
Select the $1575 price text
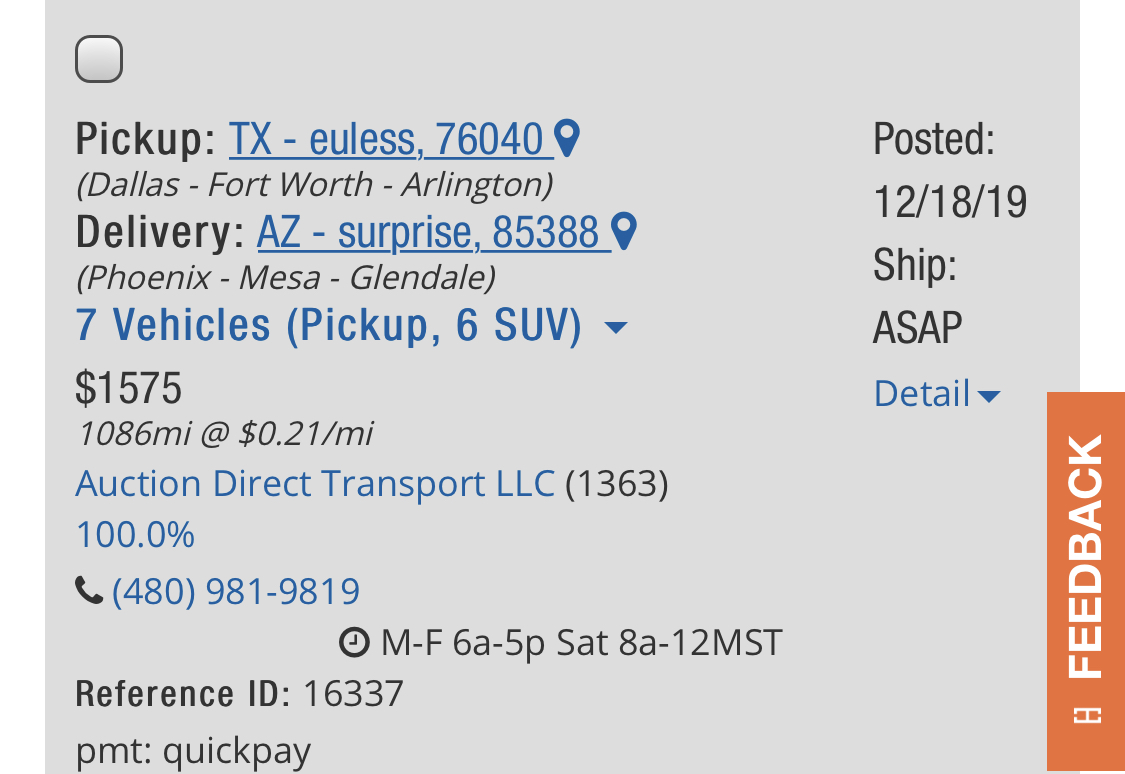128,388
